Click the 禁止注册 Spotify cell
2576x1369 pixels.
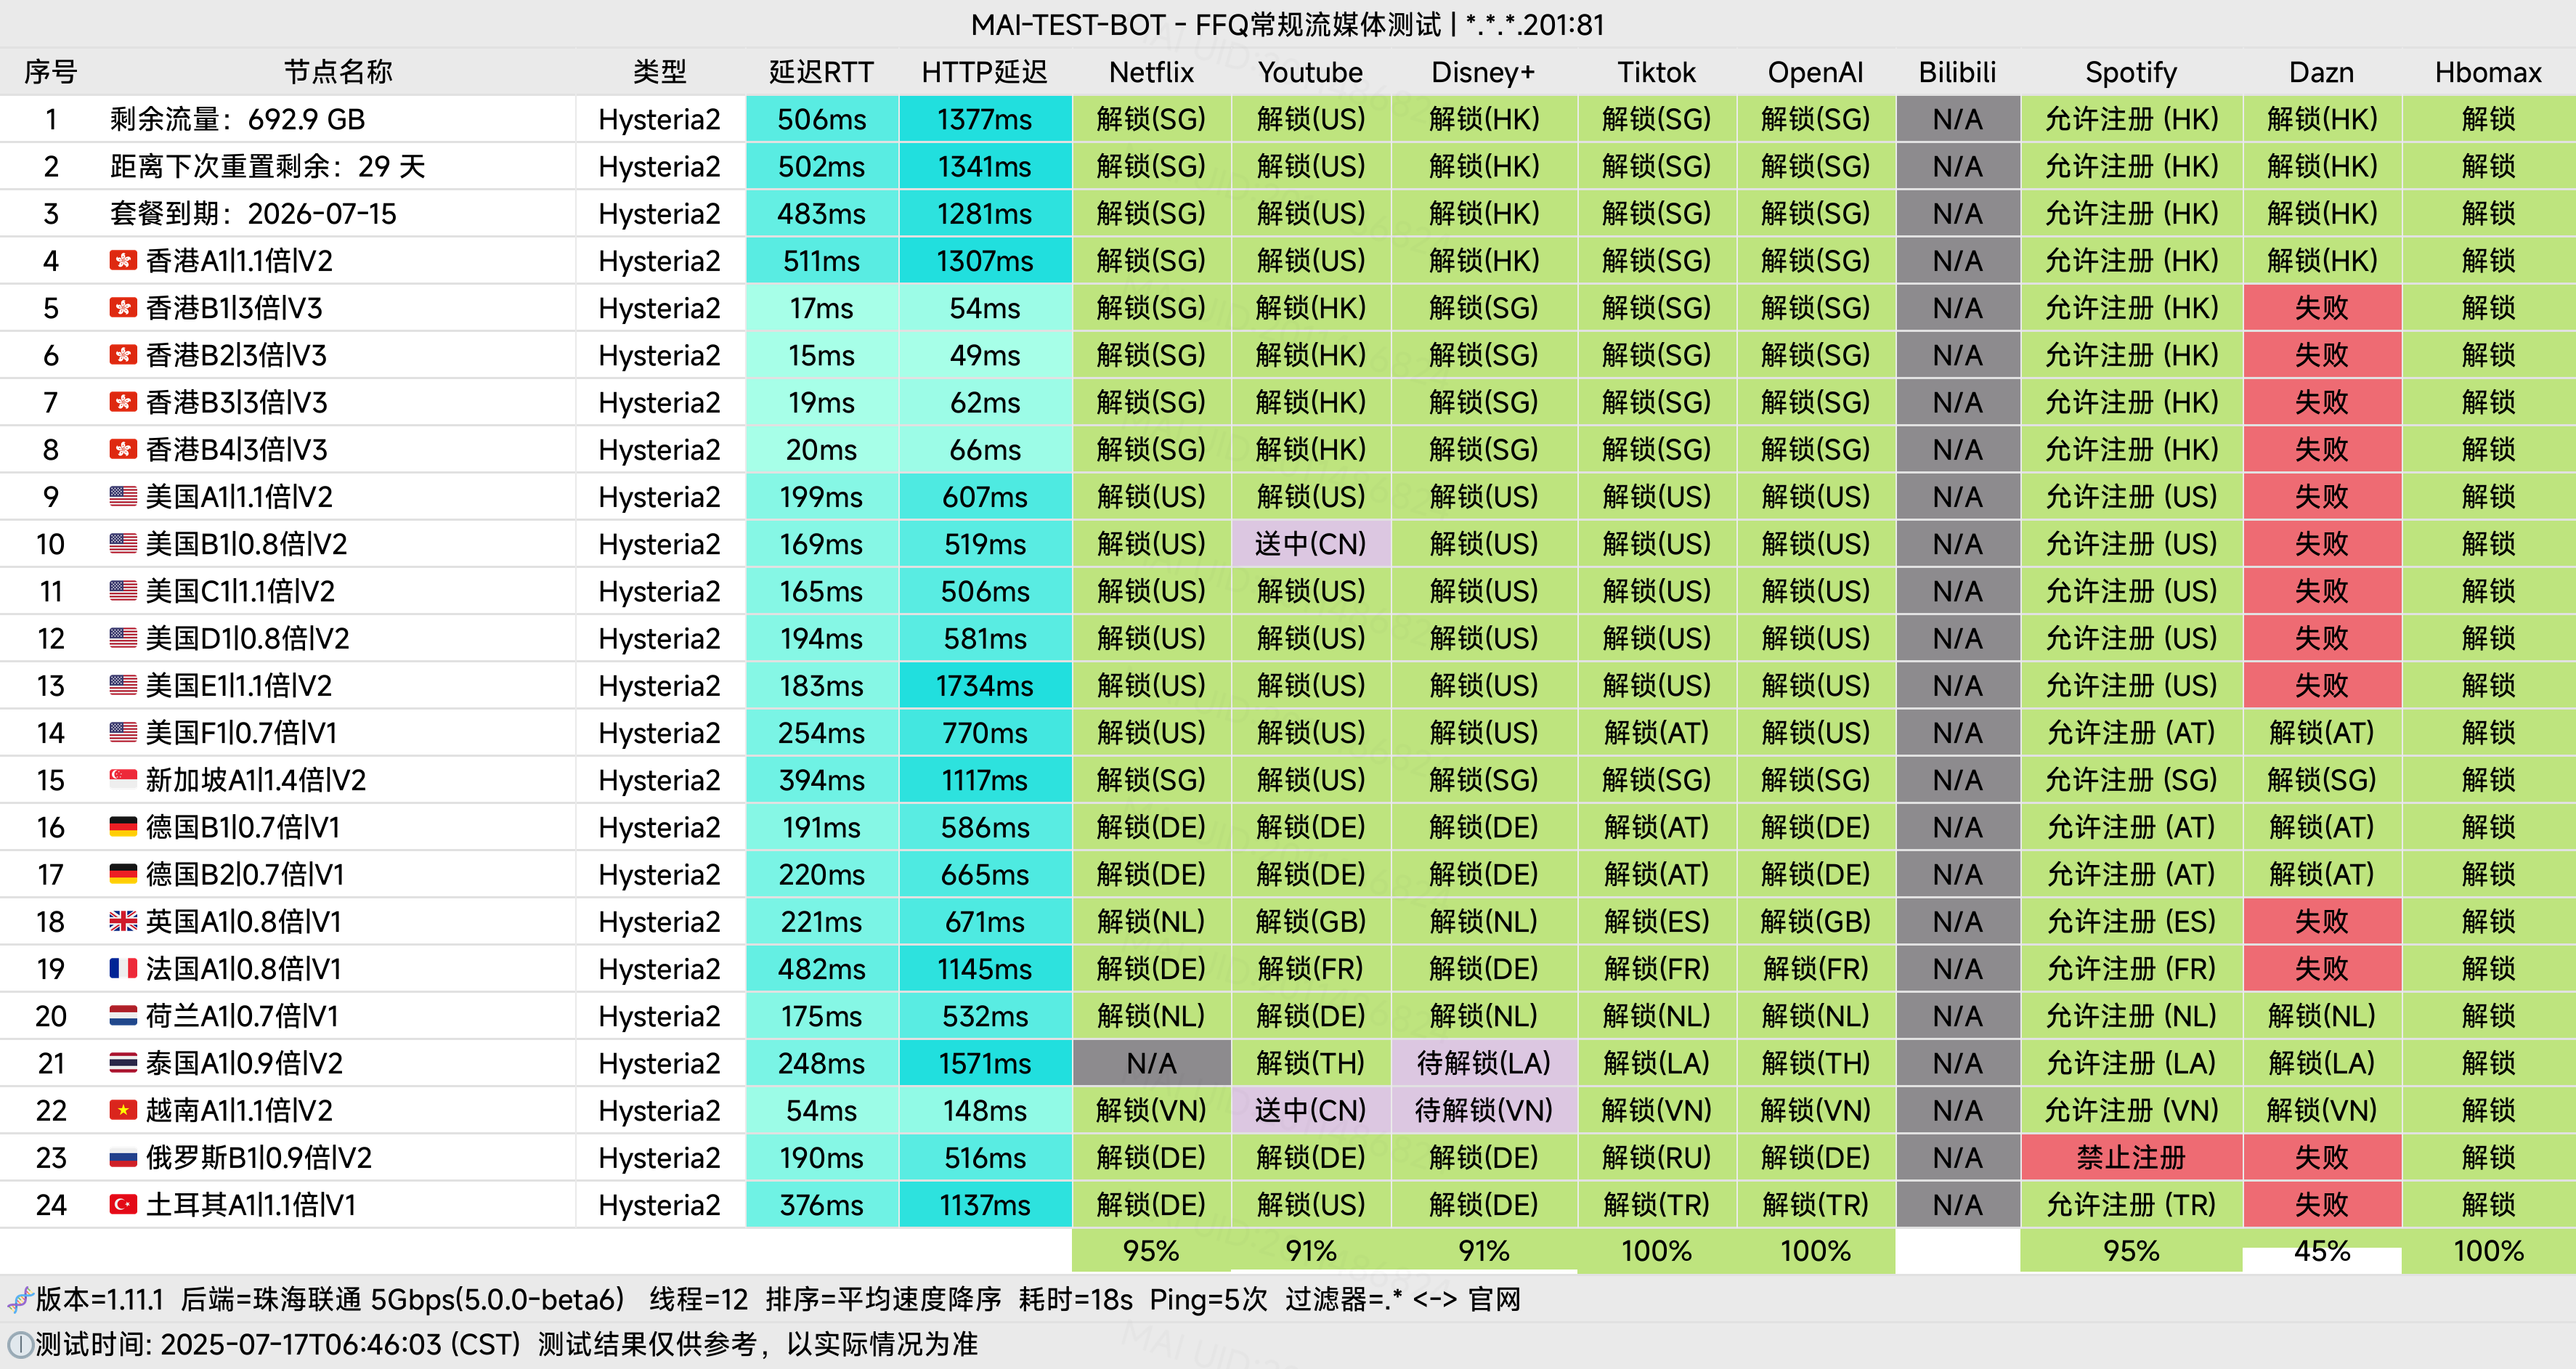pyautogui.click(x=2131, y=1158)
